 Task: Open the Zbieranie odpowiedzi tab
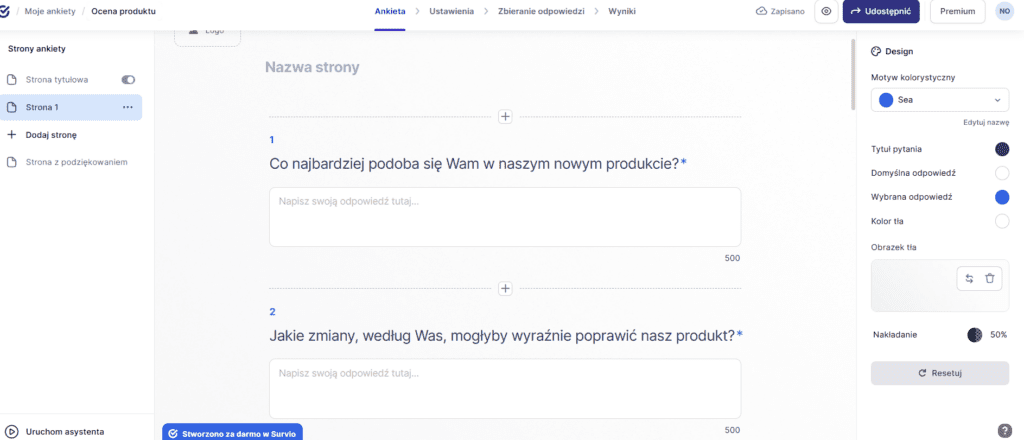pyautogui.click(x=541, y=11)
